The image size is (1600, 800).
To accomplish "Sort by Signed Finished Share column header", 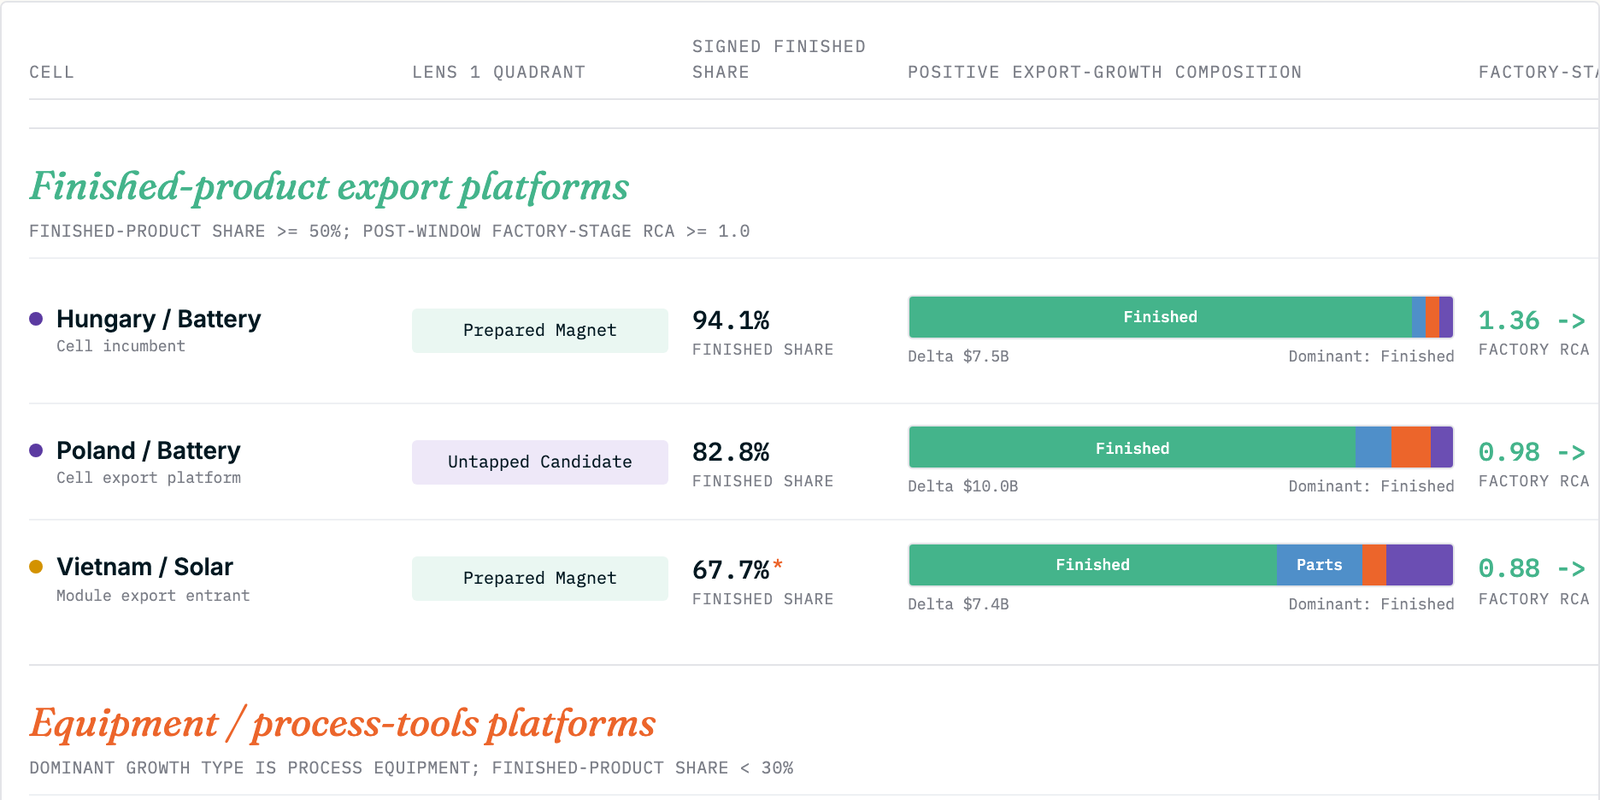I will (779, 59).
